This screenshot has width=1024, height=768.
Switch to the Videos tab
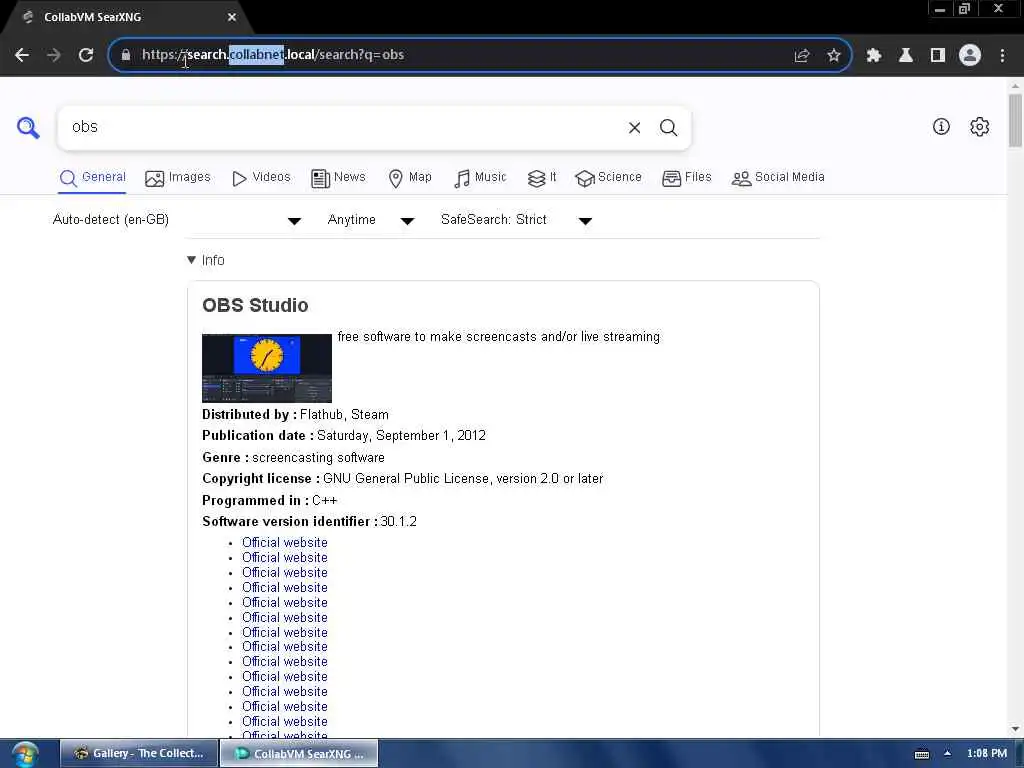tap(261, 178)
